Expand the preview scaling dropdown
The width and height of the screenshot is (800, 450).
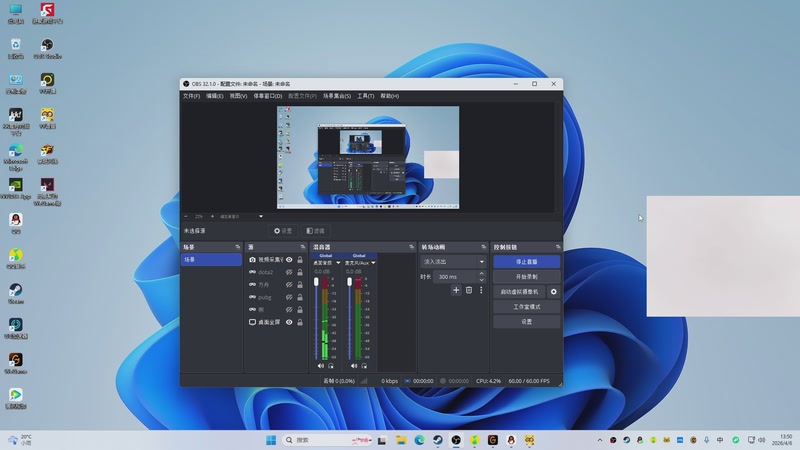point(261,216)
